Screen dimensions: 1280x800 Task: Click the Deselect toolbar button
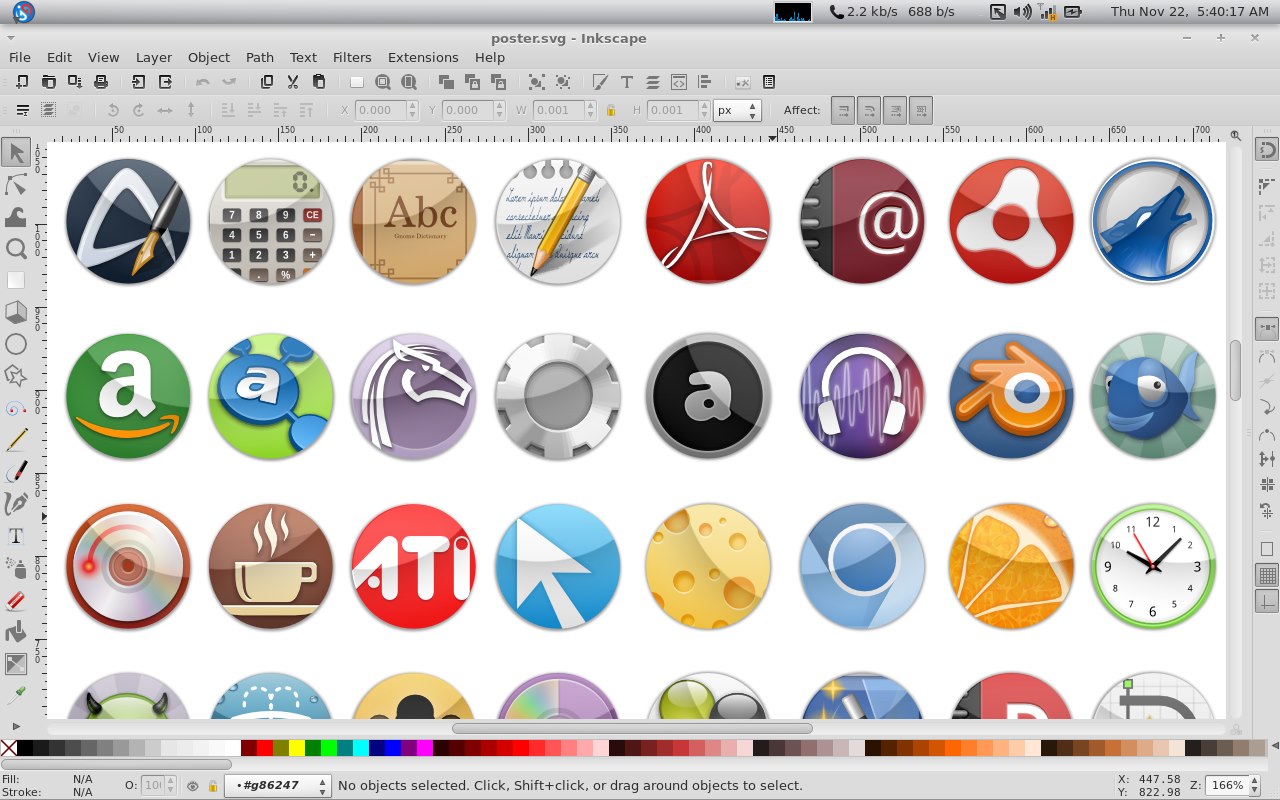[74, 110]
